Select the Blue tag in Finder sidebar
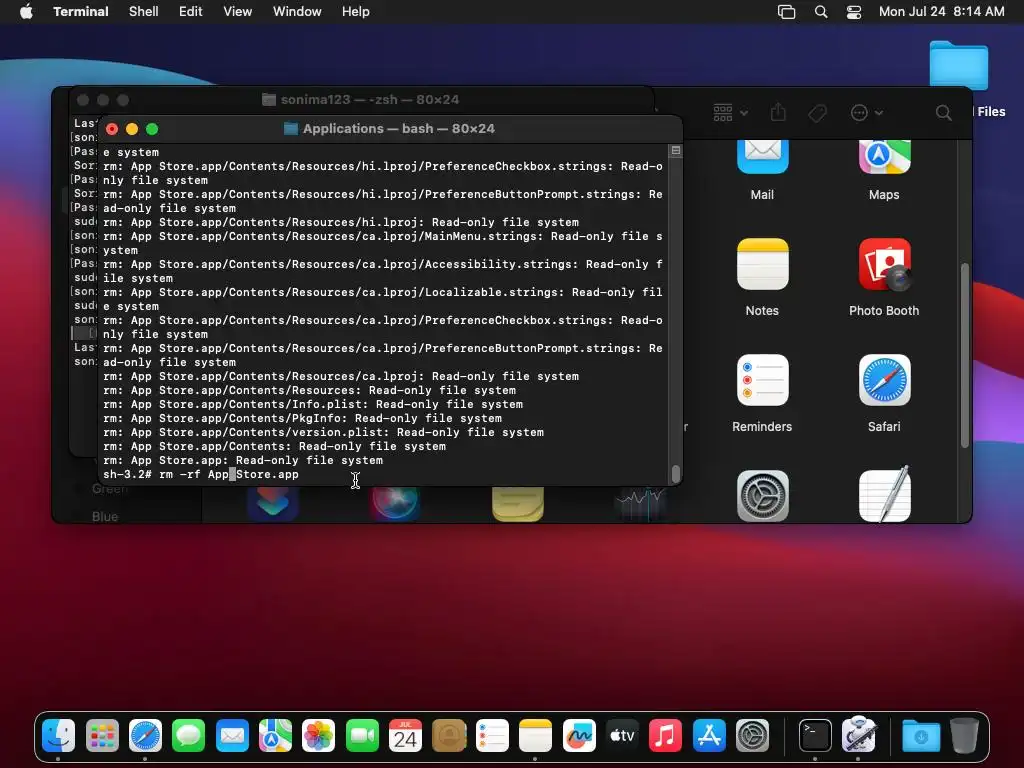Image resolution: width=1024 pixels, height=768 pixels. point(104,516)
